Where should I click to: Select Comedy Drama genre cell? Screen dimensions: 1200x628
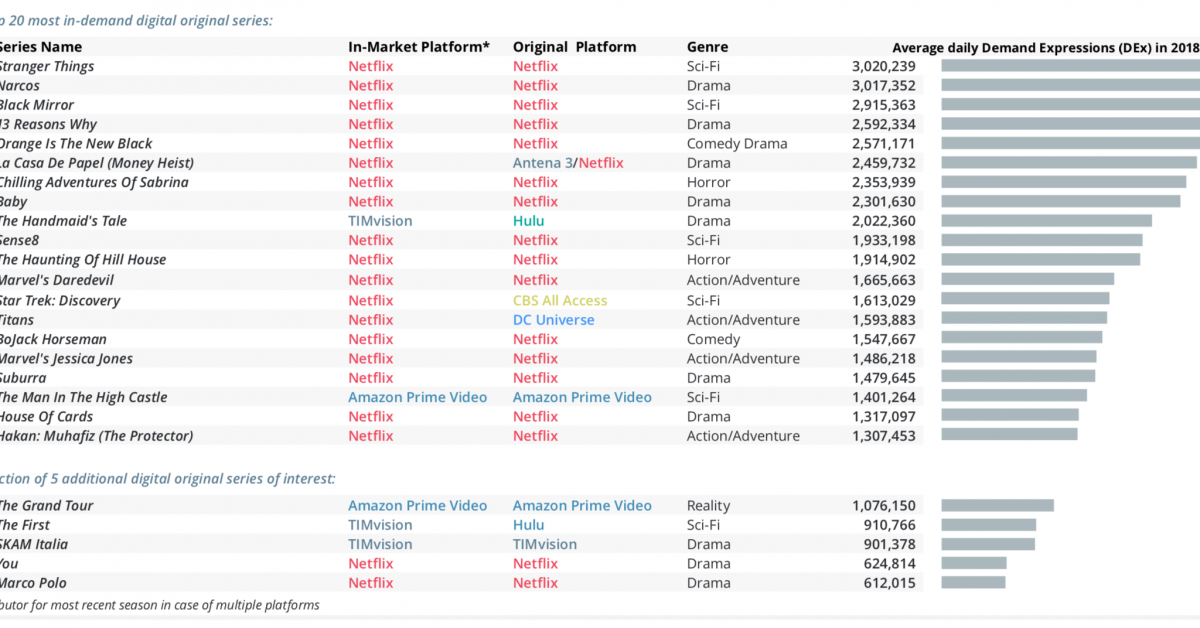737,144
